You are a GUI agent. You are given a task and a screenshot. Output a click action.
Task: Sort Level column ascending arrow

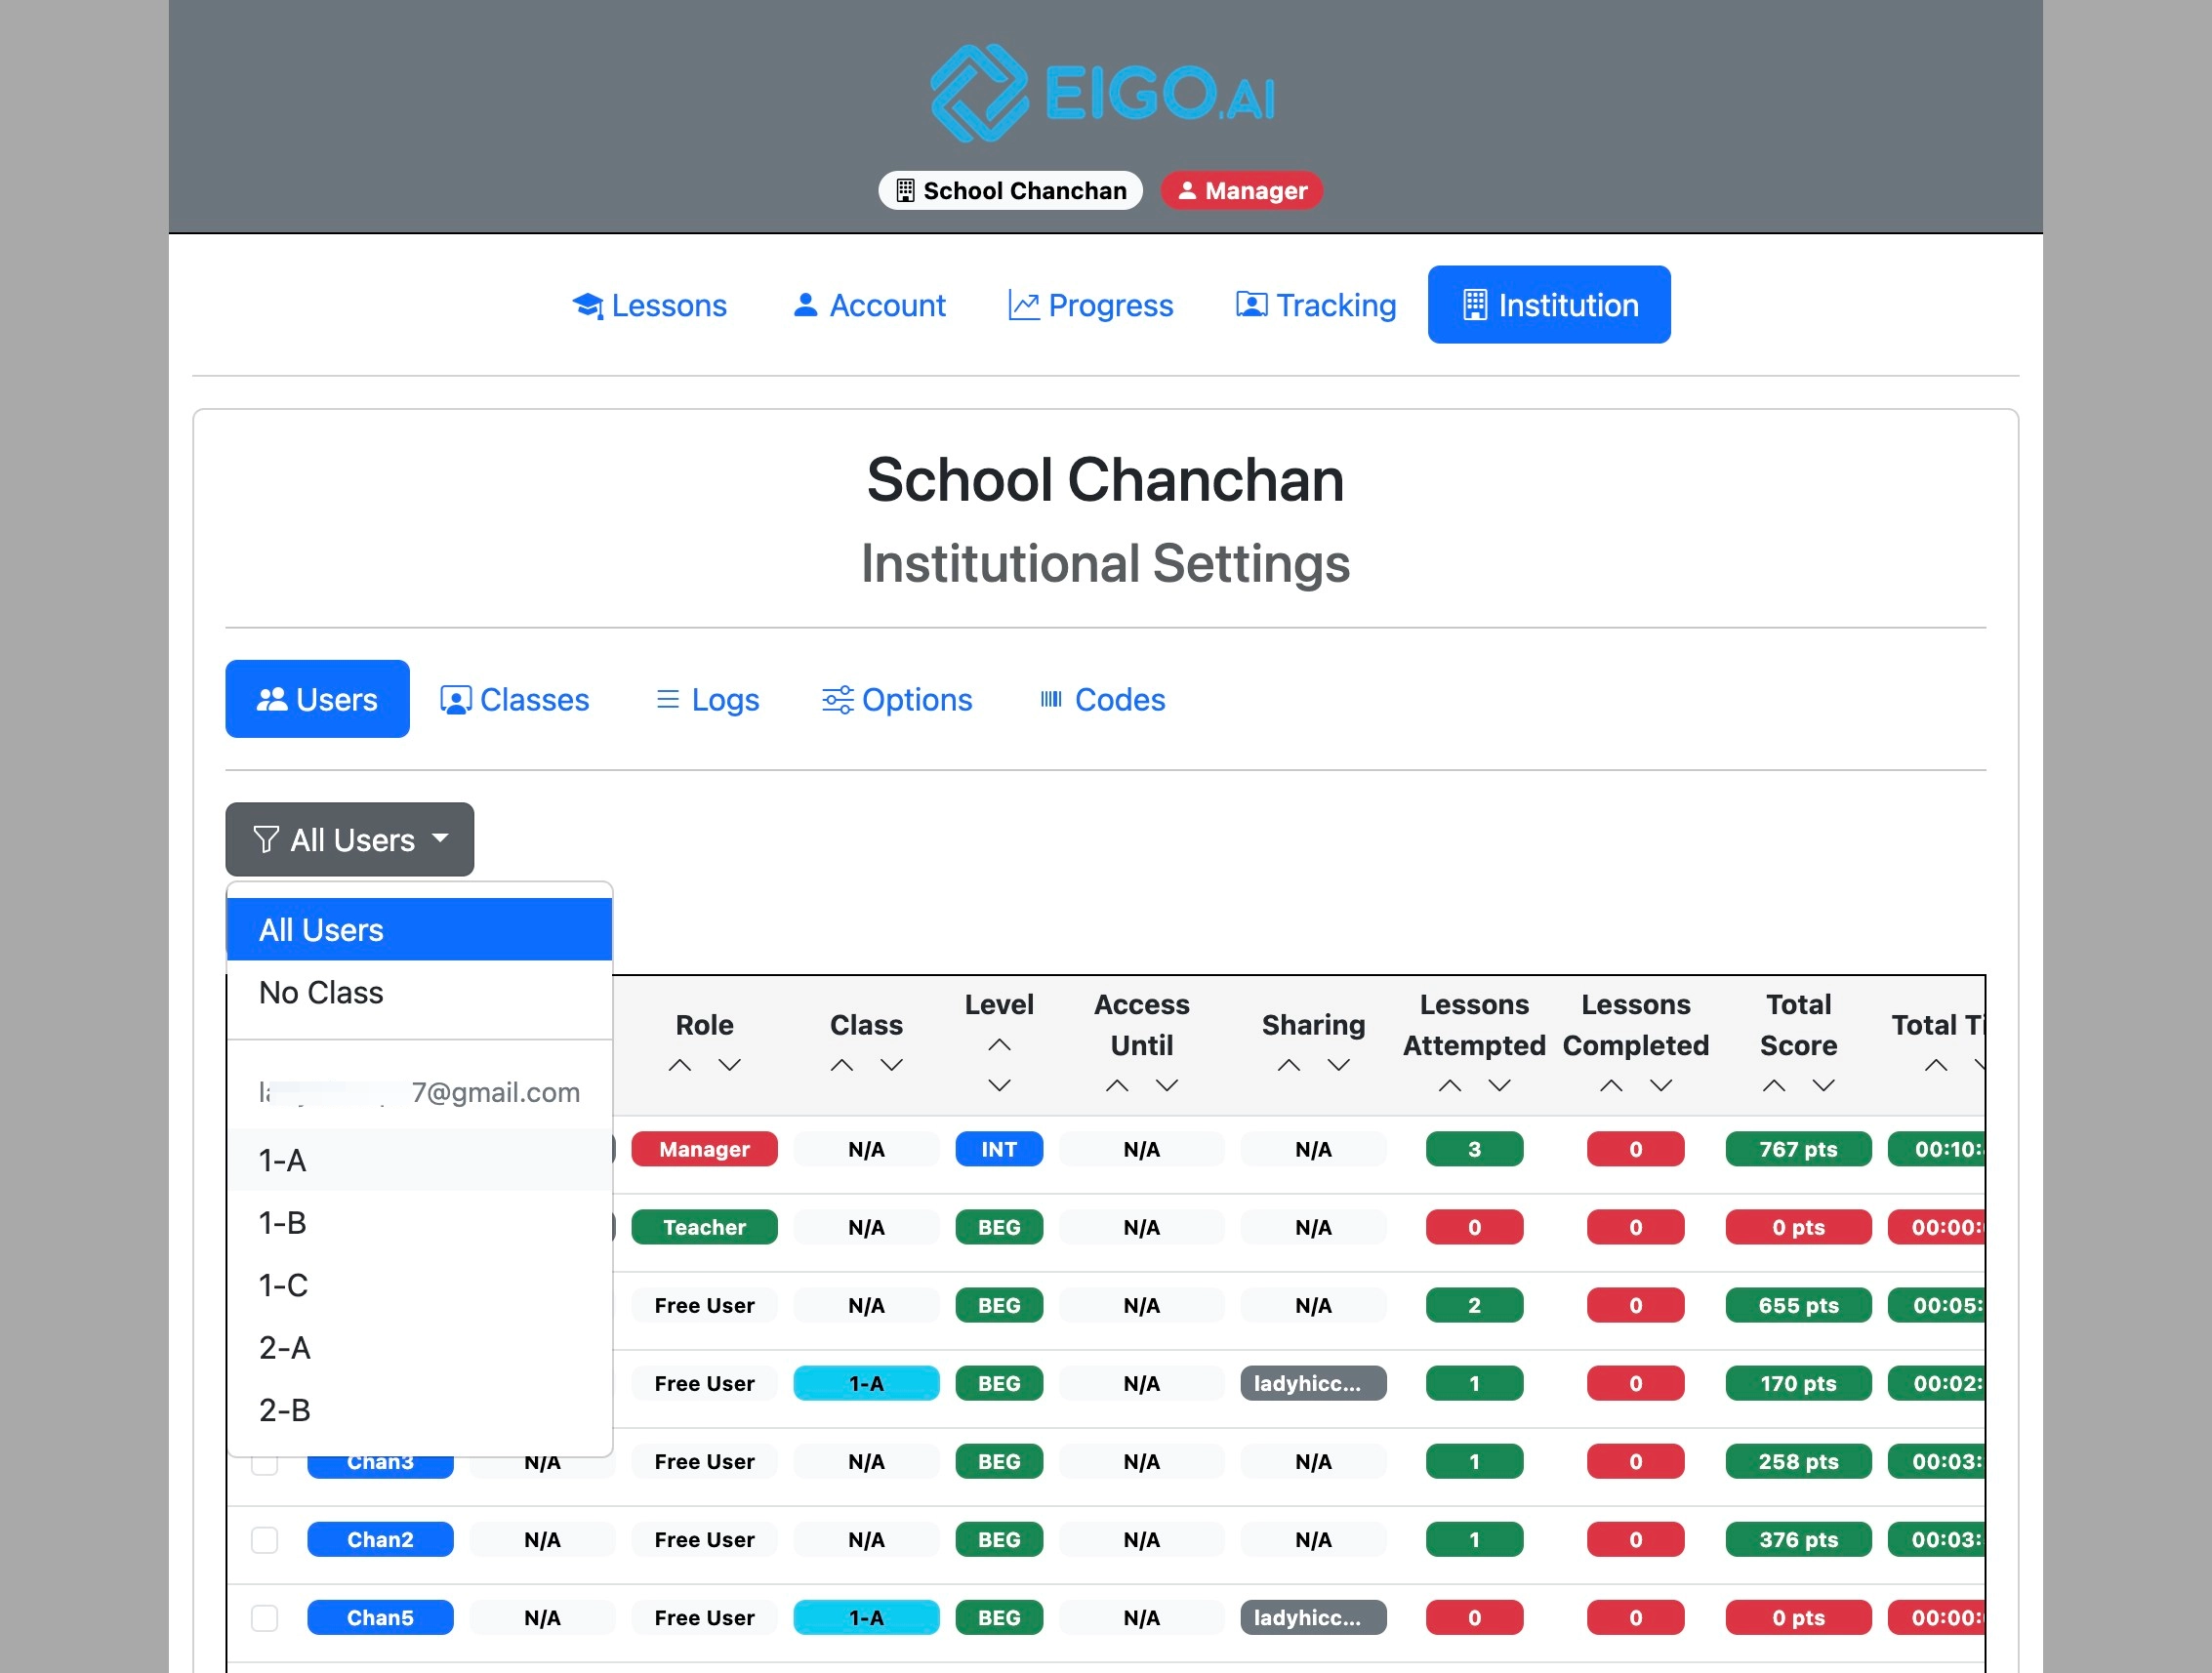pyautogui.click(x=999, y=1045)
